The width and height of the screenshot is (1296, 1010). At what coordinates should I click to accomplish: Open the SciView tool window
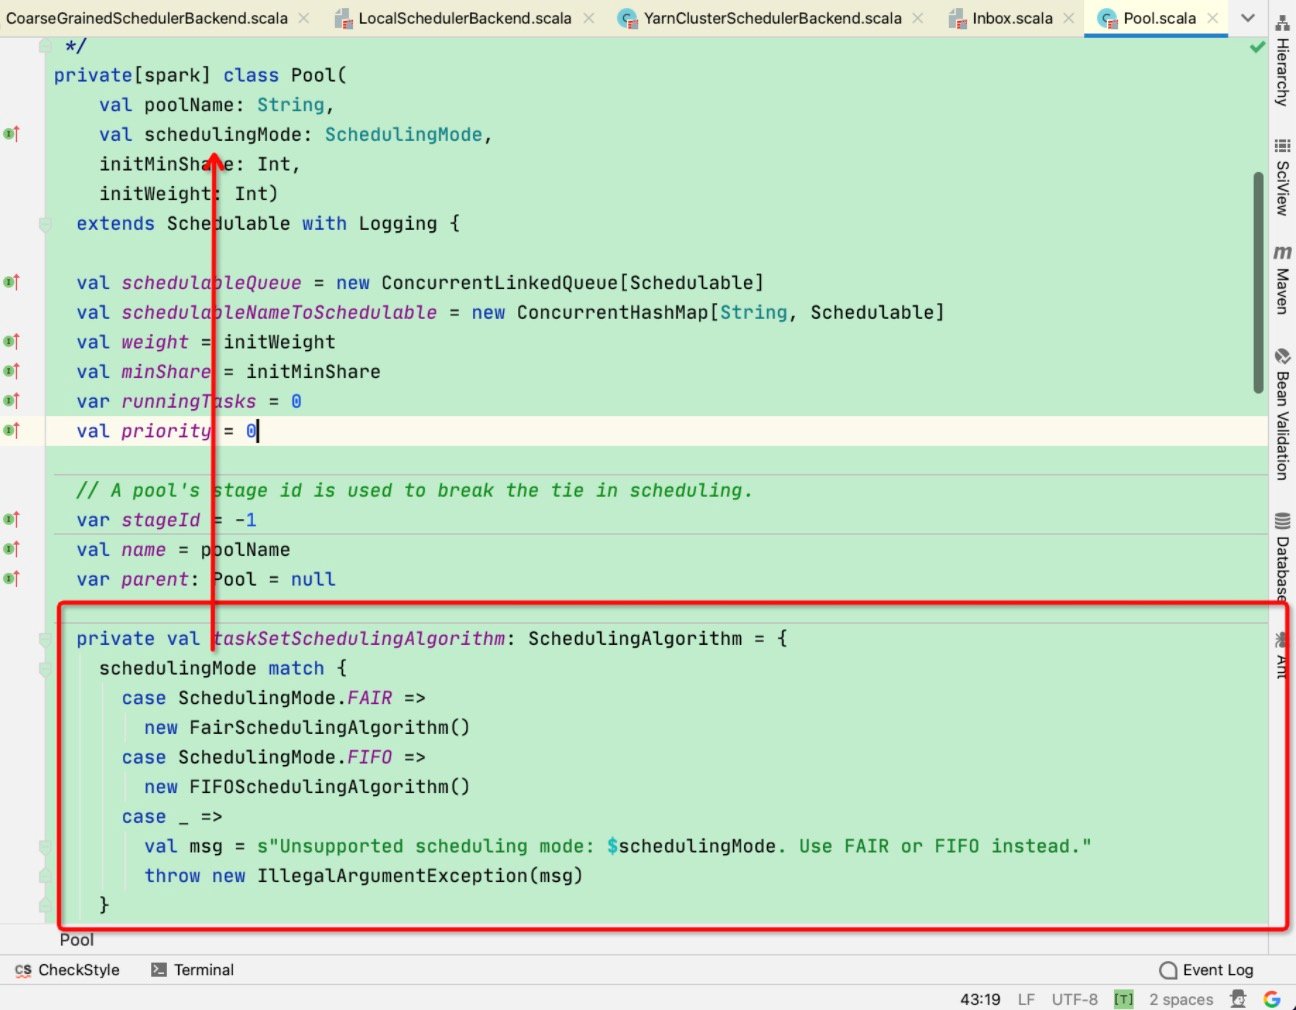pyautogui.click(x=1282, y=177)
